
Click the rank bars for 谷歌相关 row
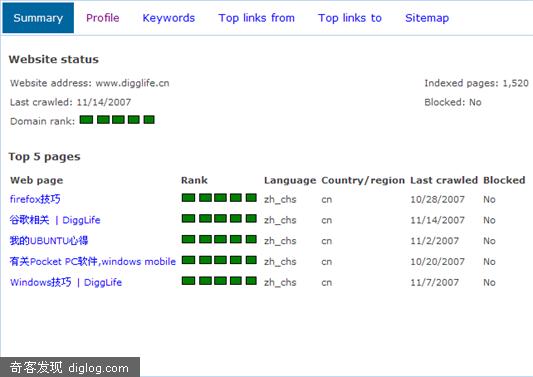pos(219,218)
